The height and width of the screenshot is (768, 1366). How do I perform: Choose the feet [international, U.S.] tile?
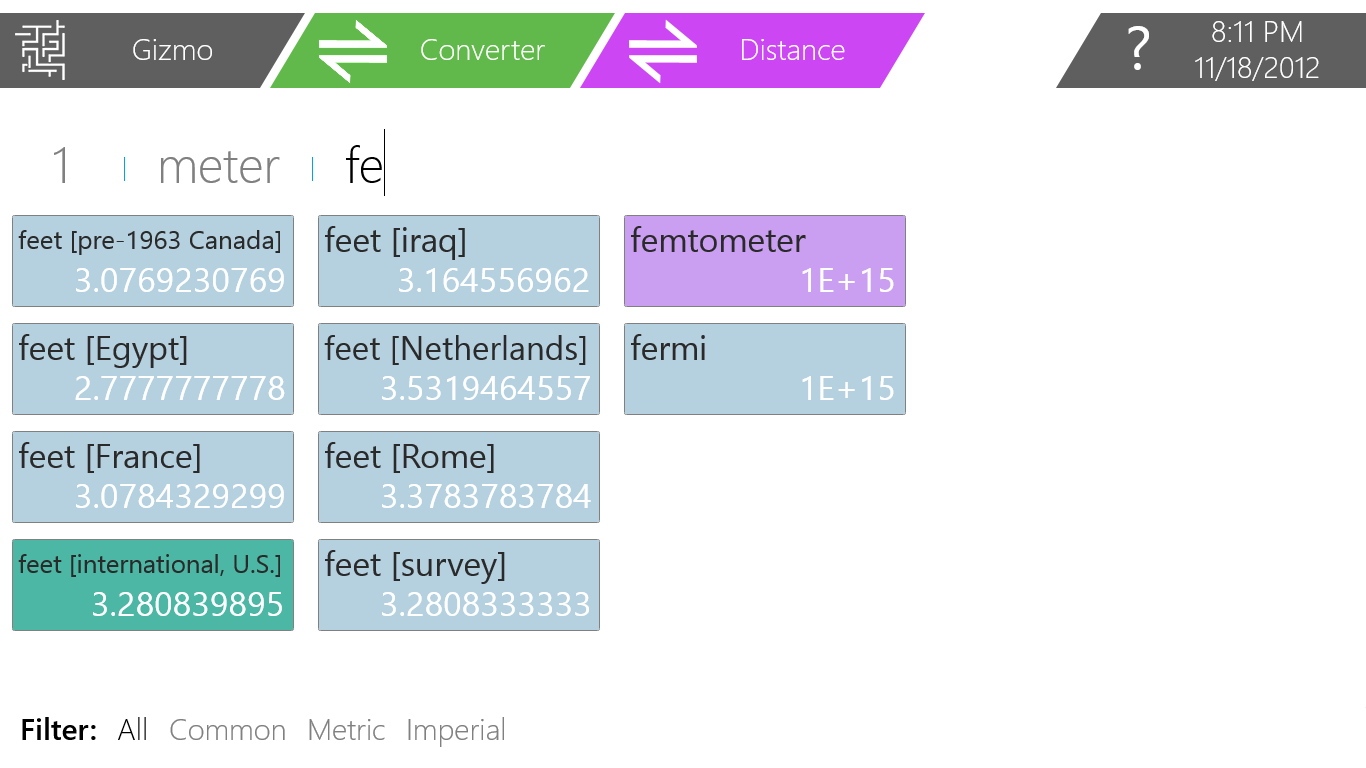coord(153,585)
